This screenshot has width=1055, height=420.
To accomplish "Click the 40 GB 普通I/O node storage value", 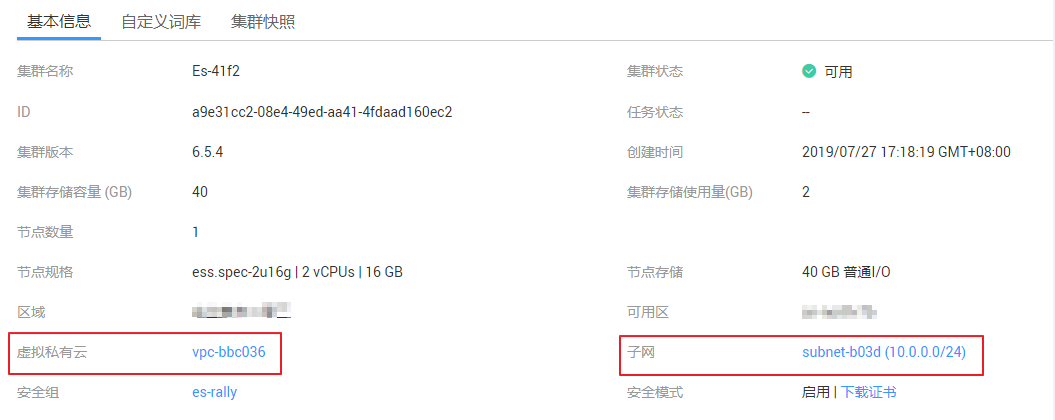I will 847,272.
